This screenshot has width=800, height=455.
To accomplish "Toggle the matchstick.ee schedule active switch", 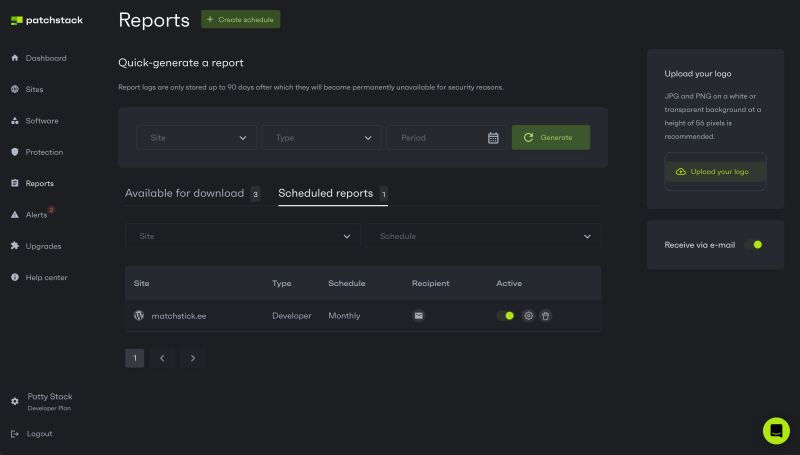I will [x=506, y=316].
